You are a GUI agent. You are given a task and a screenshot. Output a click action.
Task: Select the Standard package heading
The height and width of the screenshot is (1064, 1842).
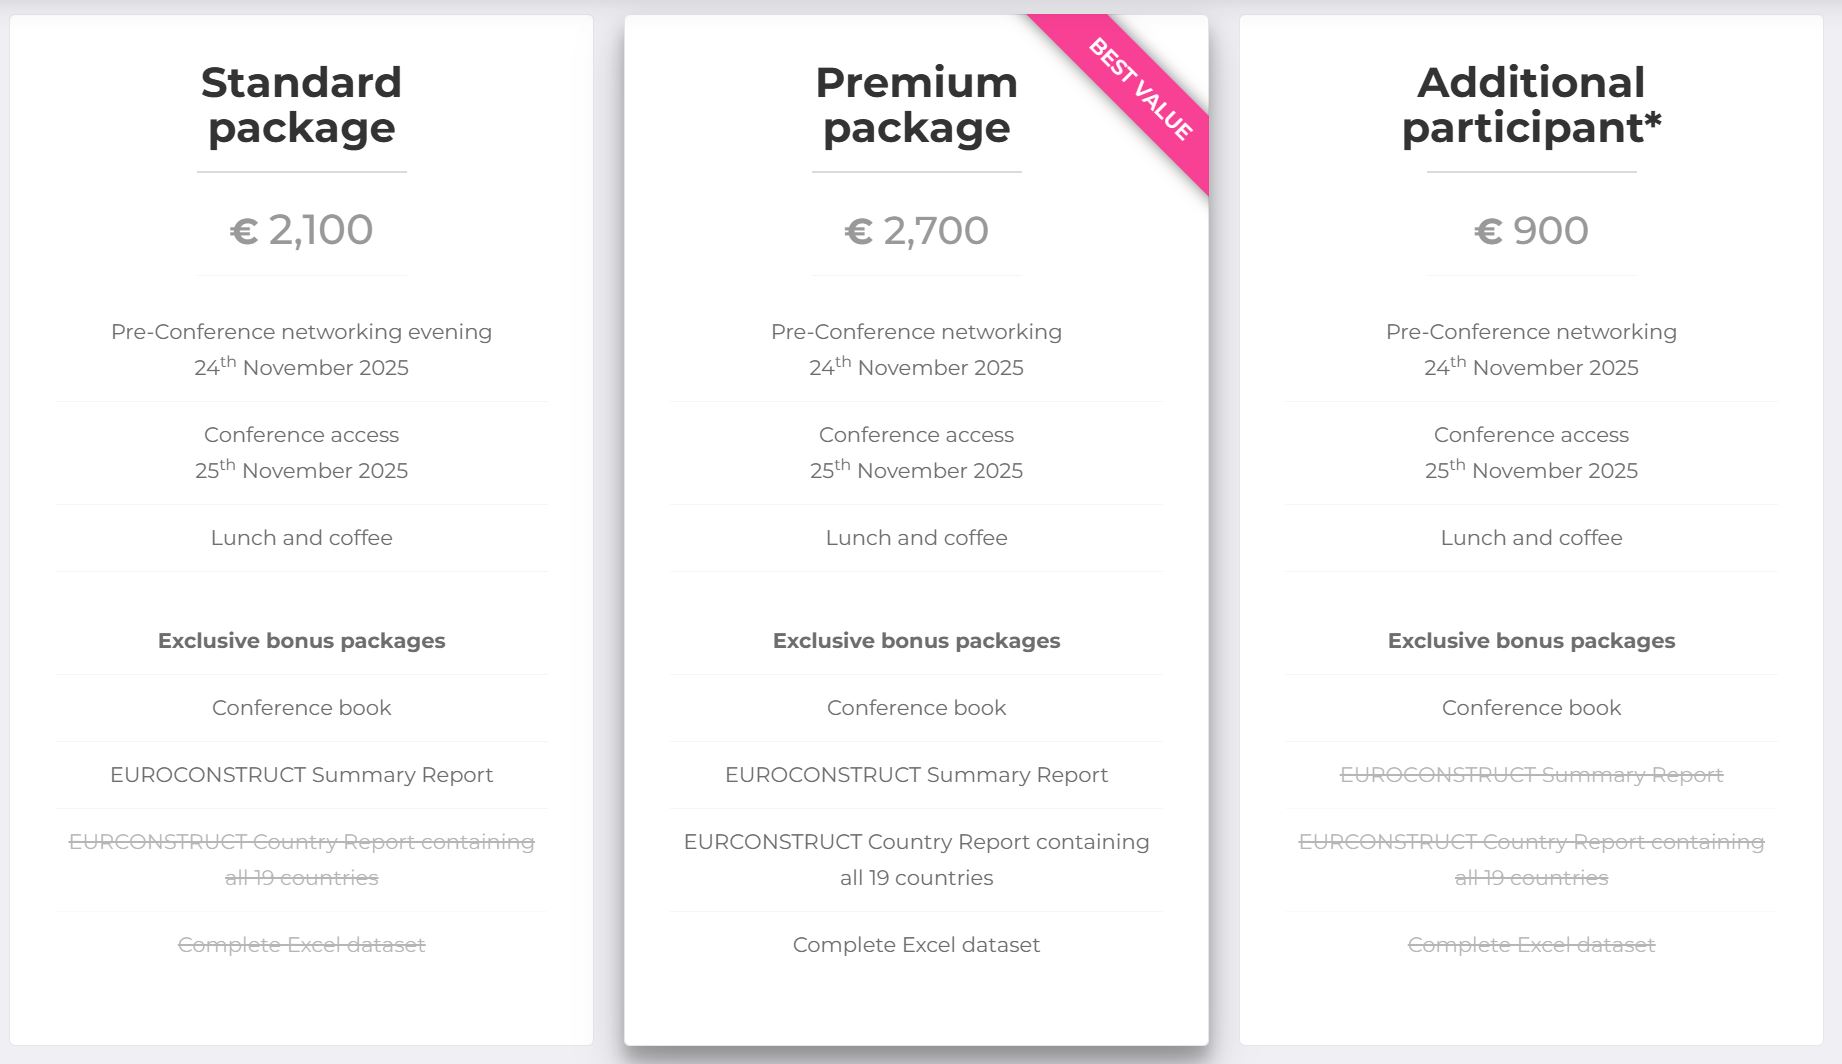(x=301, y=105)
